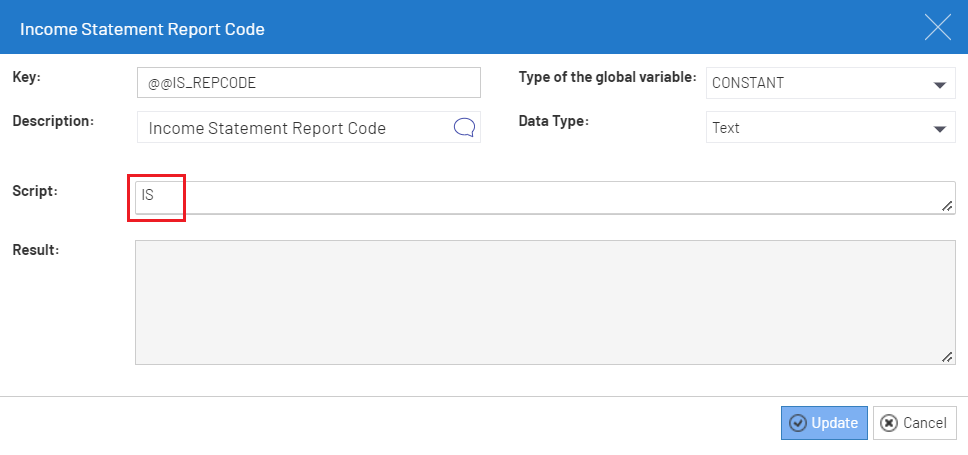Screen dimensions: 968x455
Task: Open the comment bubble in Description field
Action: (464, 128)
